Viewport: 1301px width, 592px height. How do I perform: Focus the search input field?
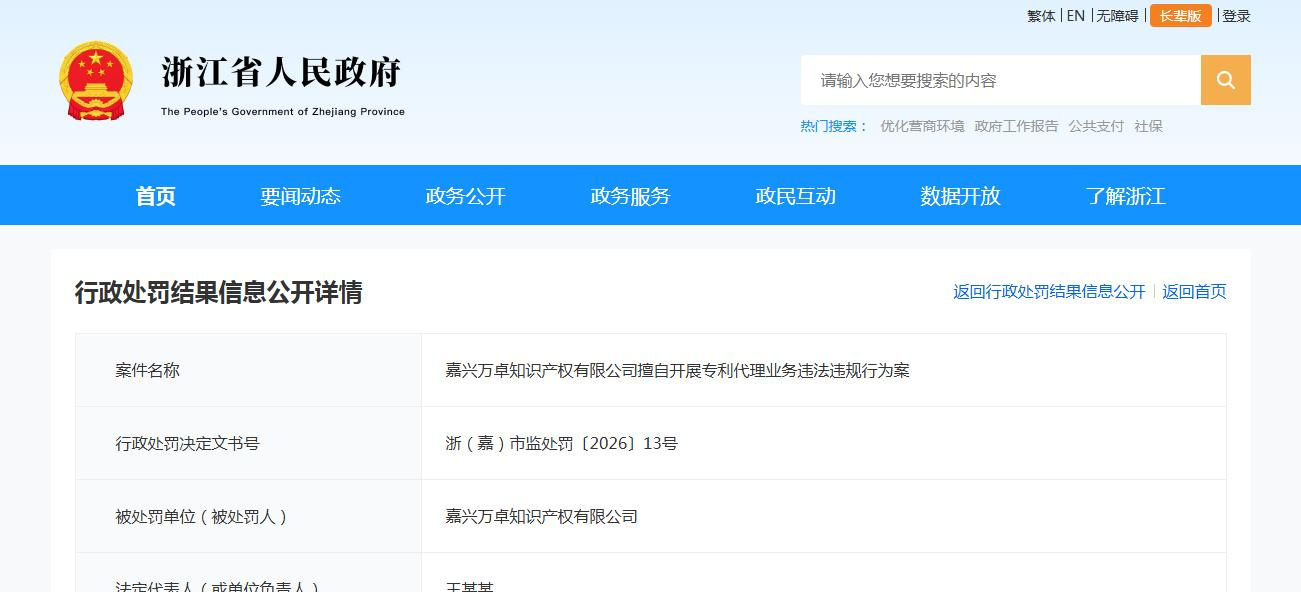pyautogui.click(x=1000, y=80)
